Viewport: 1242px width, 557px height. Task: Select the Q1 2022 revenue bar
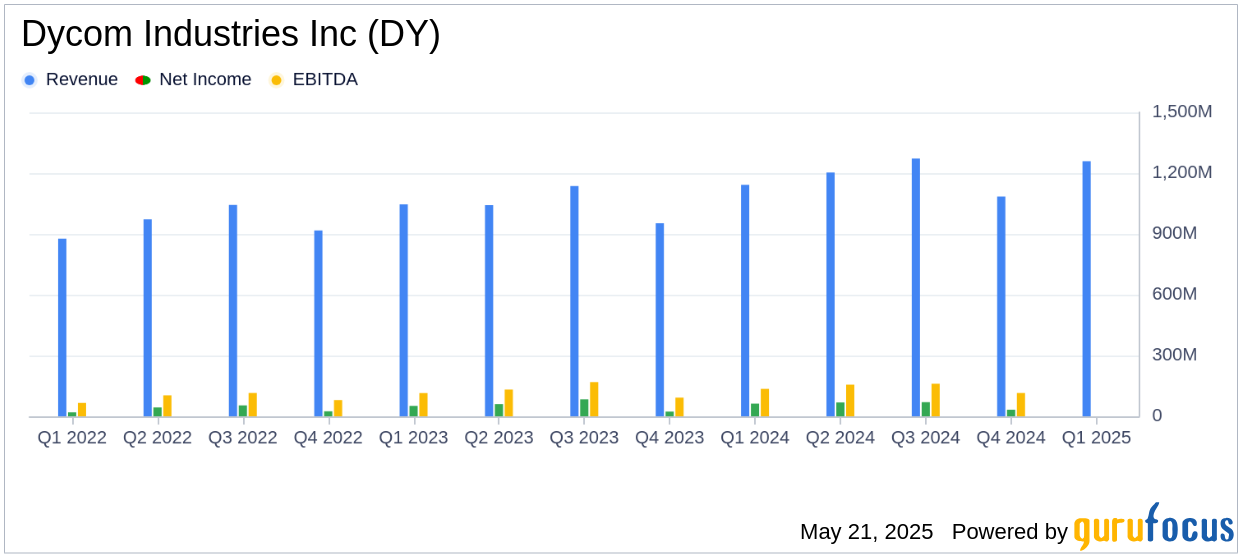click(x=62, y=328)
